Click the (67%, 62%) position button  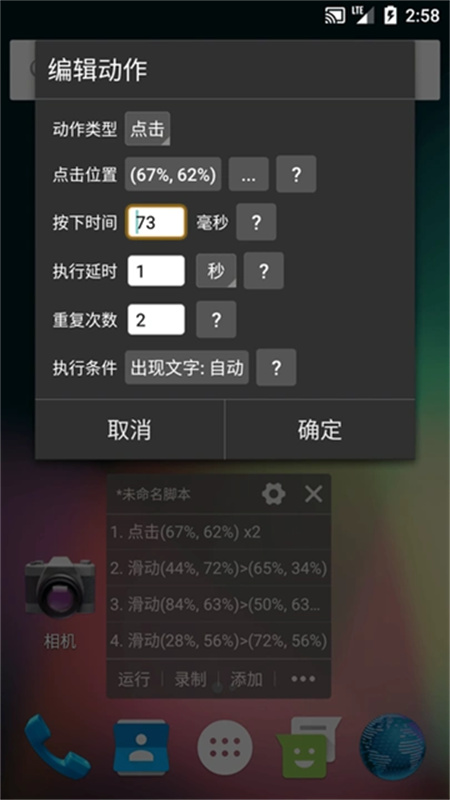tap(173, 174)
